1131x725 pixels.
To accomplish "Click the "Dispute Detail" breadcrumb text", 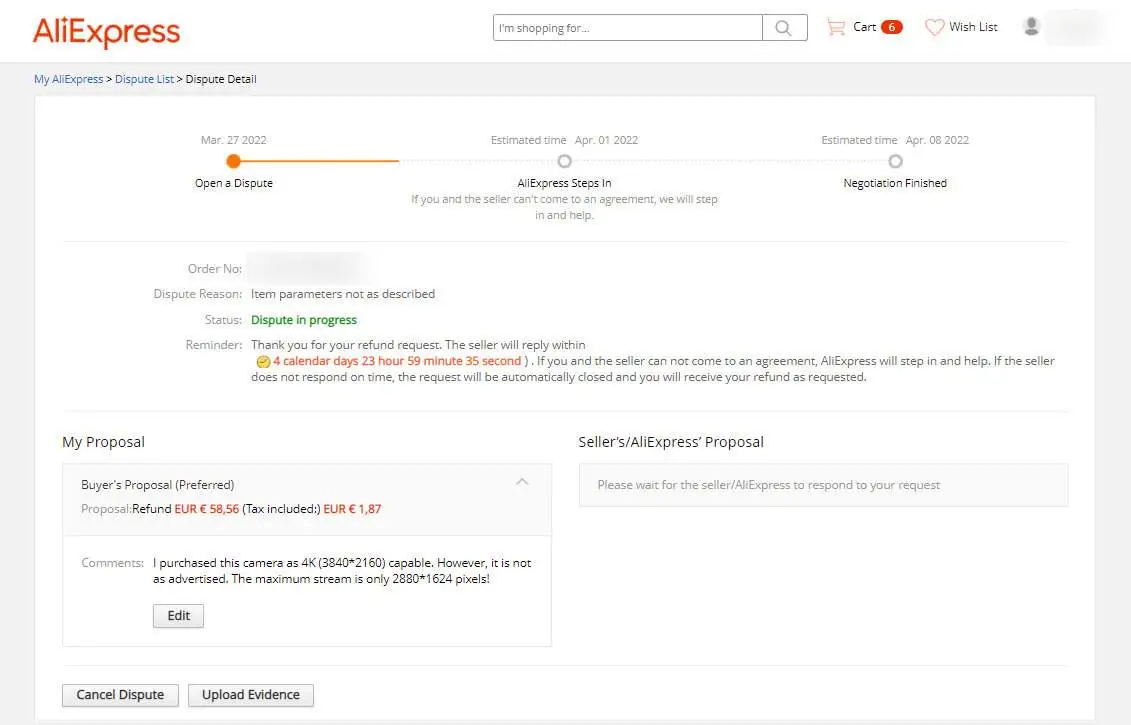I will (221, 79).
